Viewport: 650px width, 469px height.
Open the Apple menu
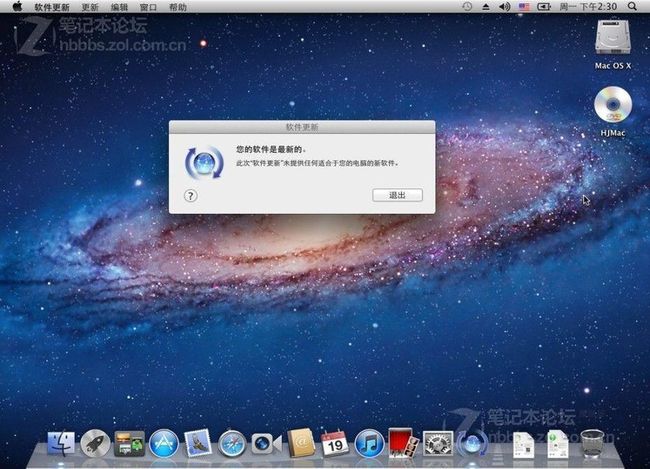[17, 7]
